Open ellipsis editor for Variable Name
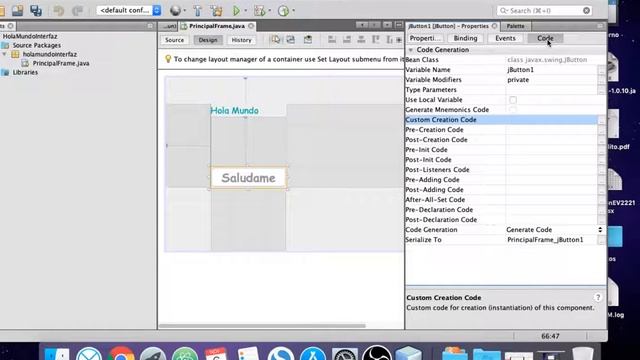The height and width of the screenshot is (360, 640). tap(601, 70)
